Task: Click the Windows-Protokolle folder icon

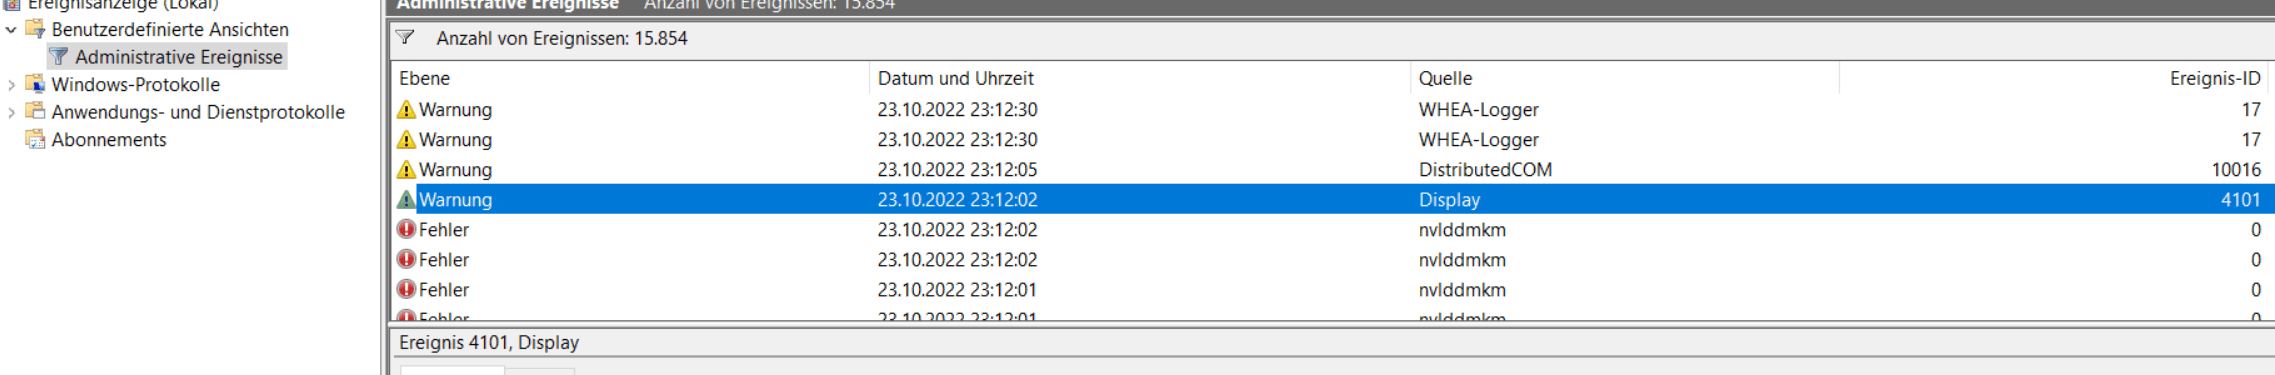Action: (x=36, y=84)
